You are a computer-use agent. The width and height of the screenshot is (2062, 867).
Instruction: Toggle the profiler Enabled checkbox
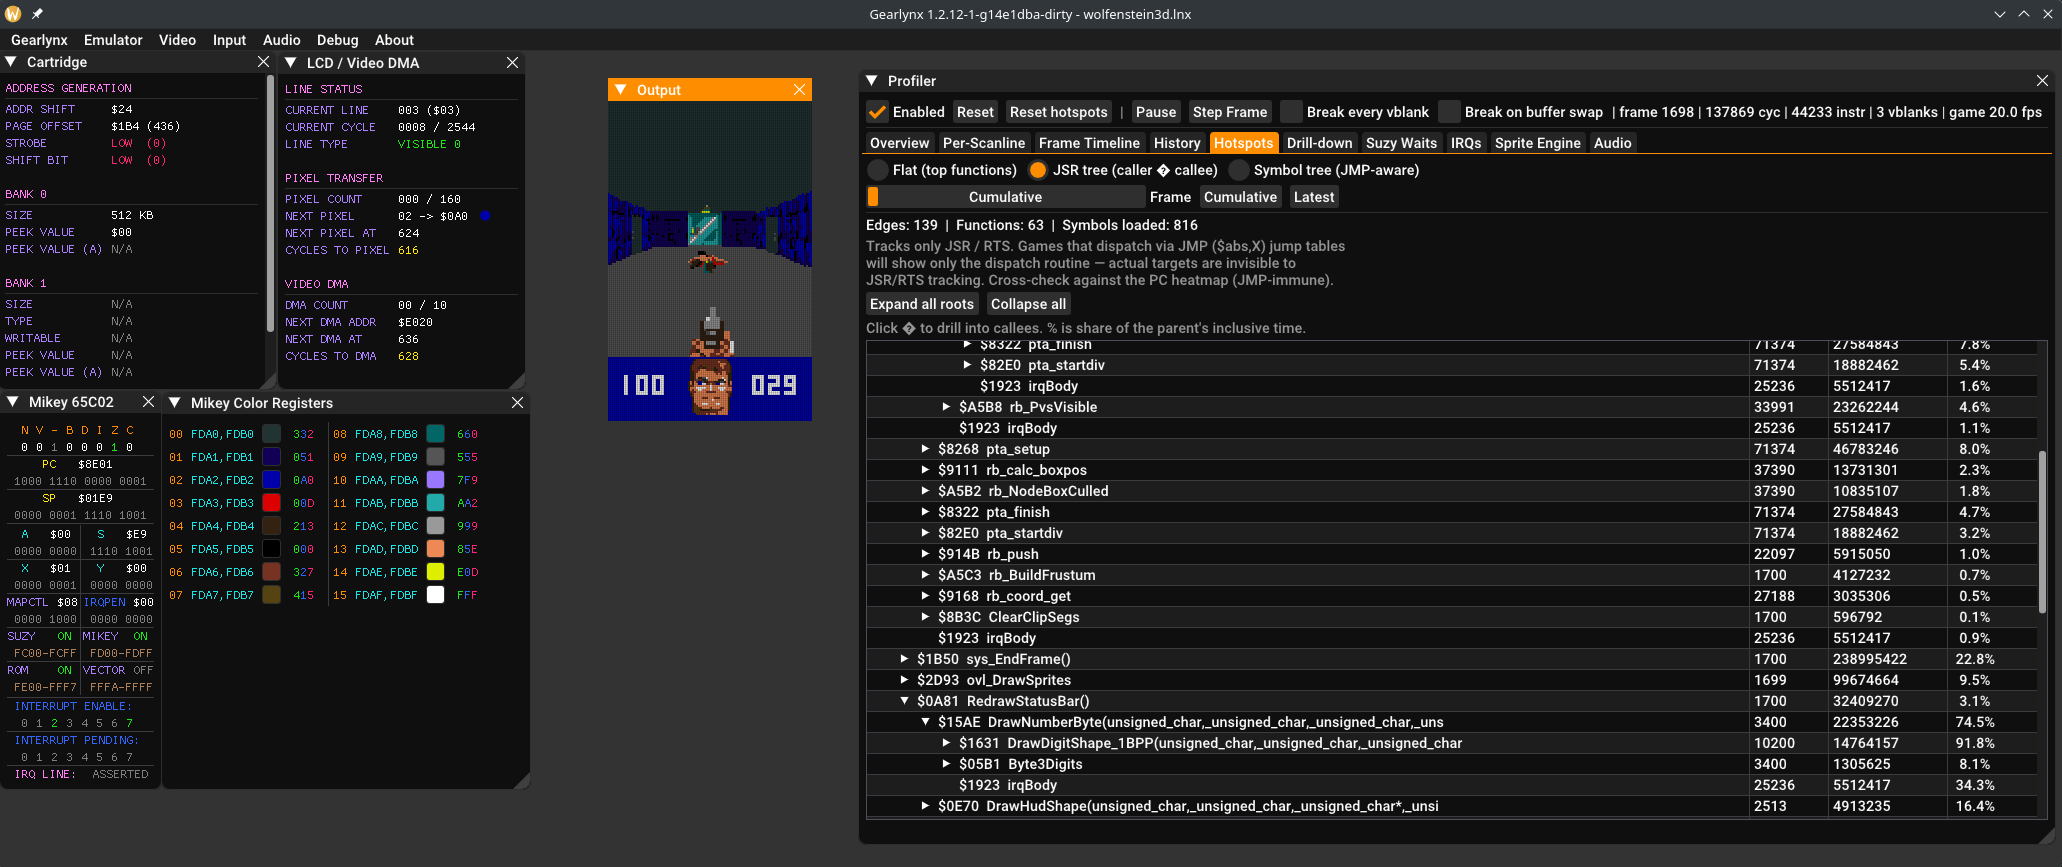pos(877,112)
